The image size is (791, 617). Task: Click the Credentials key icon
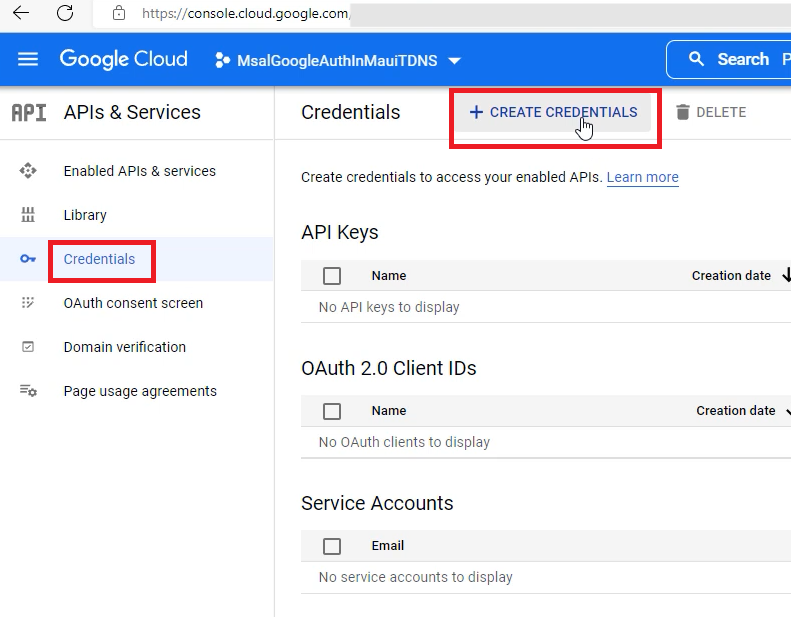point(28,259)
